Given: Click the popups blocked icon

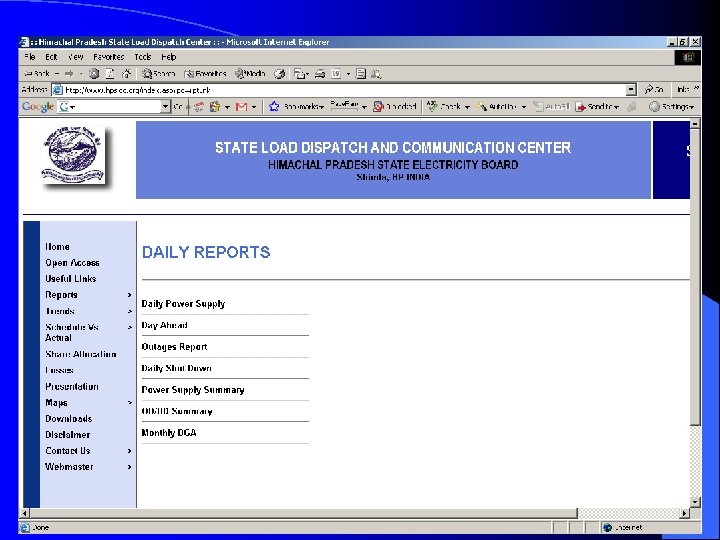Looking at the screenshot, I should [377, 107].
